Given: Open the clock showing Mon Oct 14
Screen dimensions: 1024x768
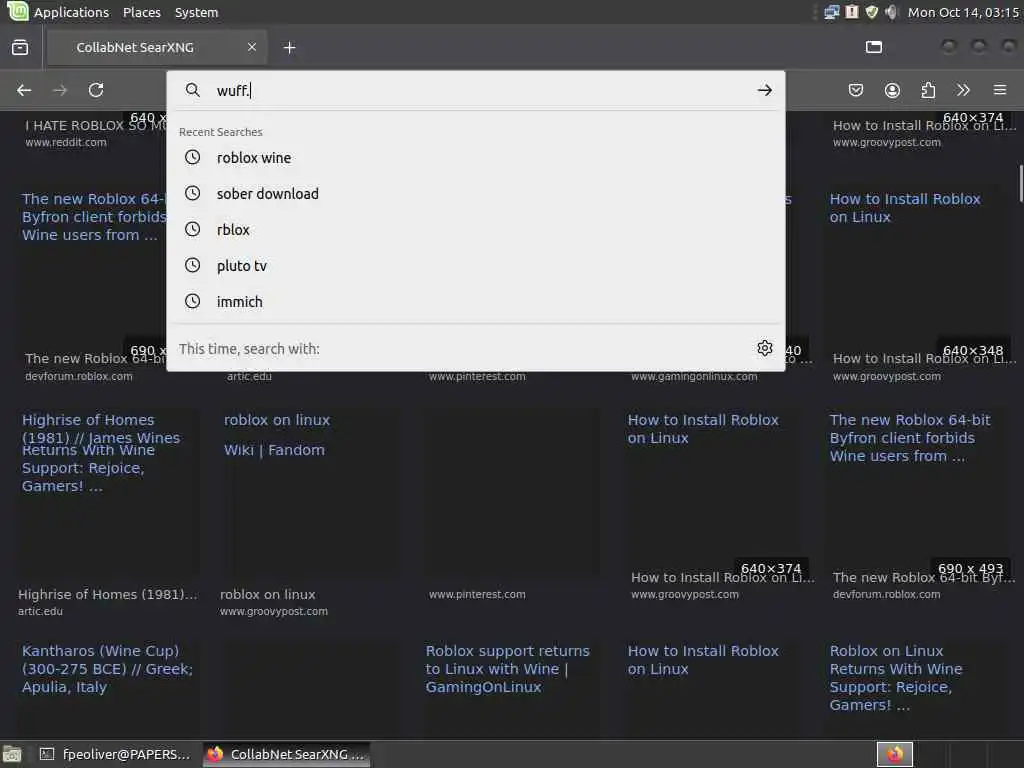Looking at the screenshot, I should click(963, 12).
